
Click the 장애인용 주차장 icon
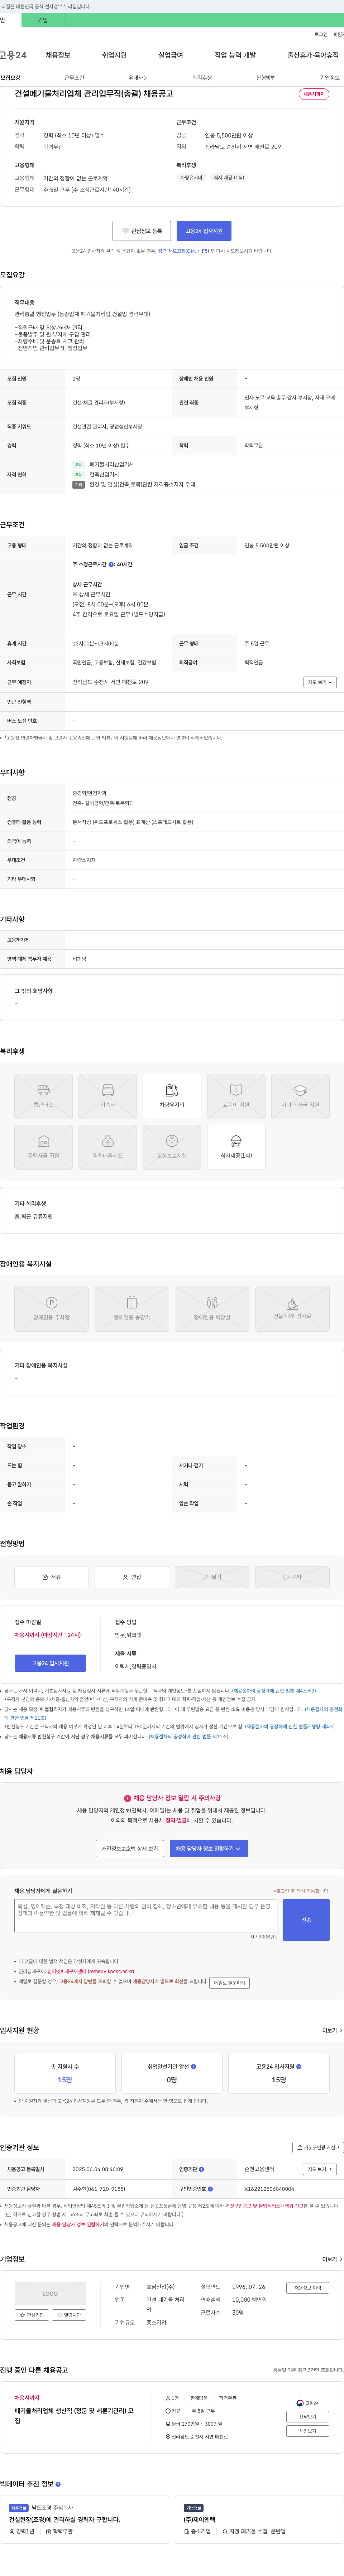point(52,1309)
